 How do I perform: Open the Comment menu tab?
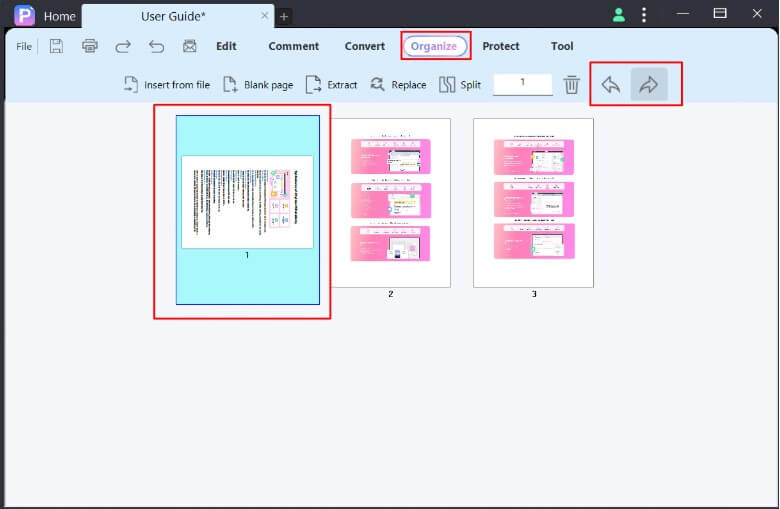point(293,46)
